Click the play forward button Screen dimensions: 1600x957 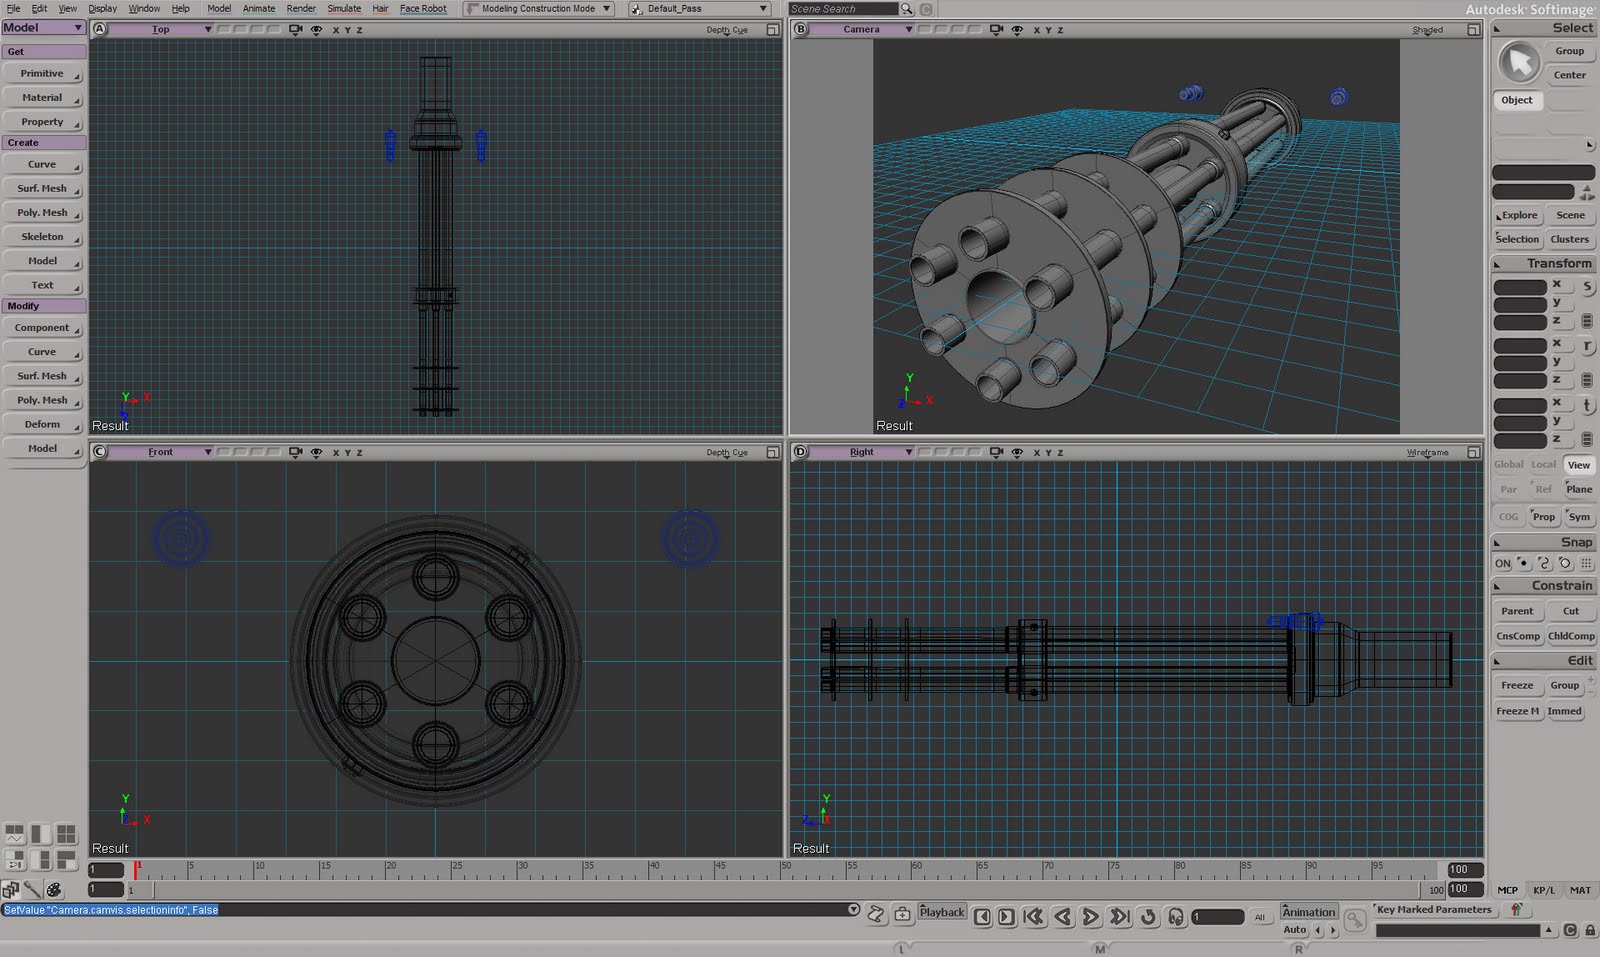pyautogui.click(x=1091, y=916)
